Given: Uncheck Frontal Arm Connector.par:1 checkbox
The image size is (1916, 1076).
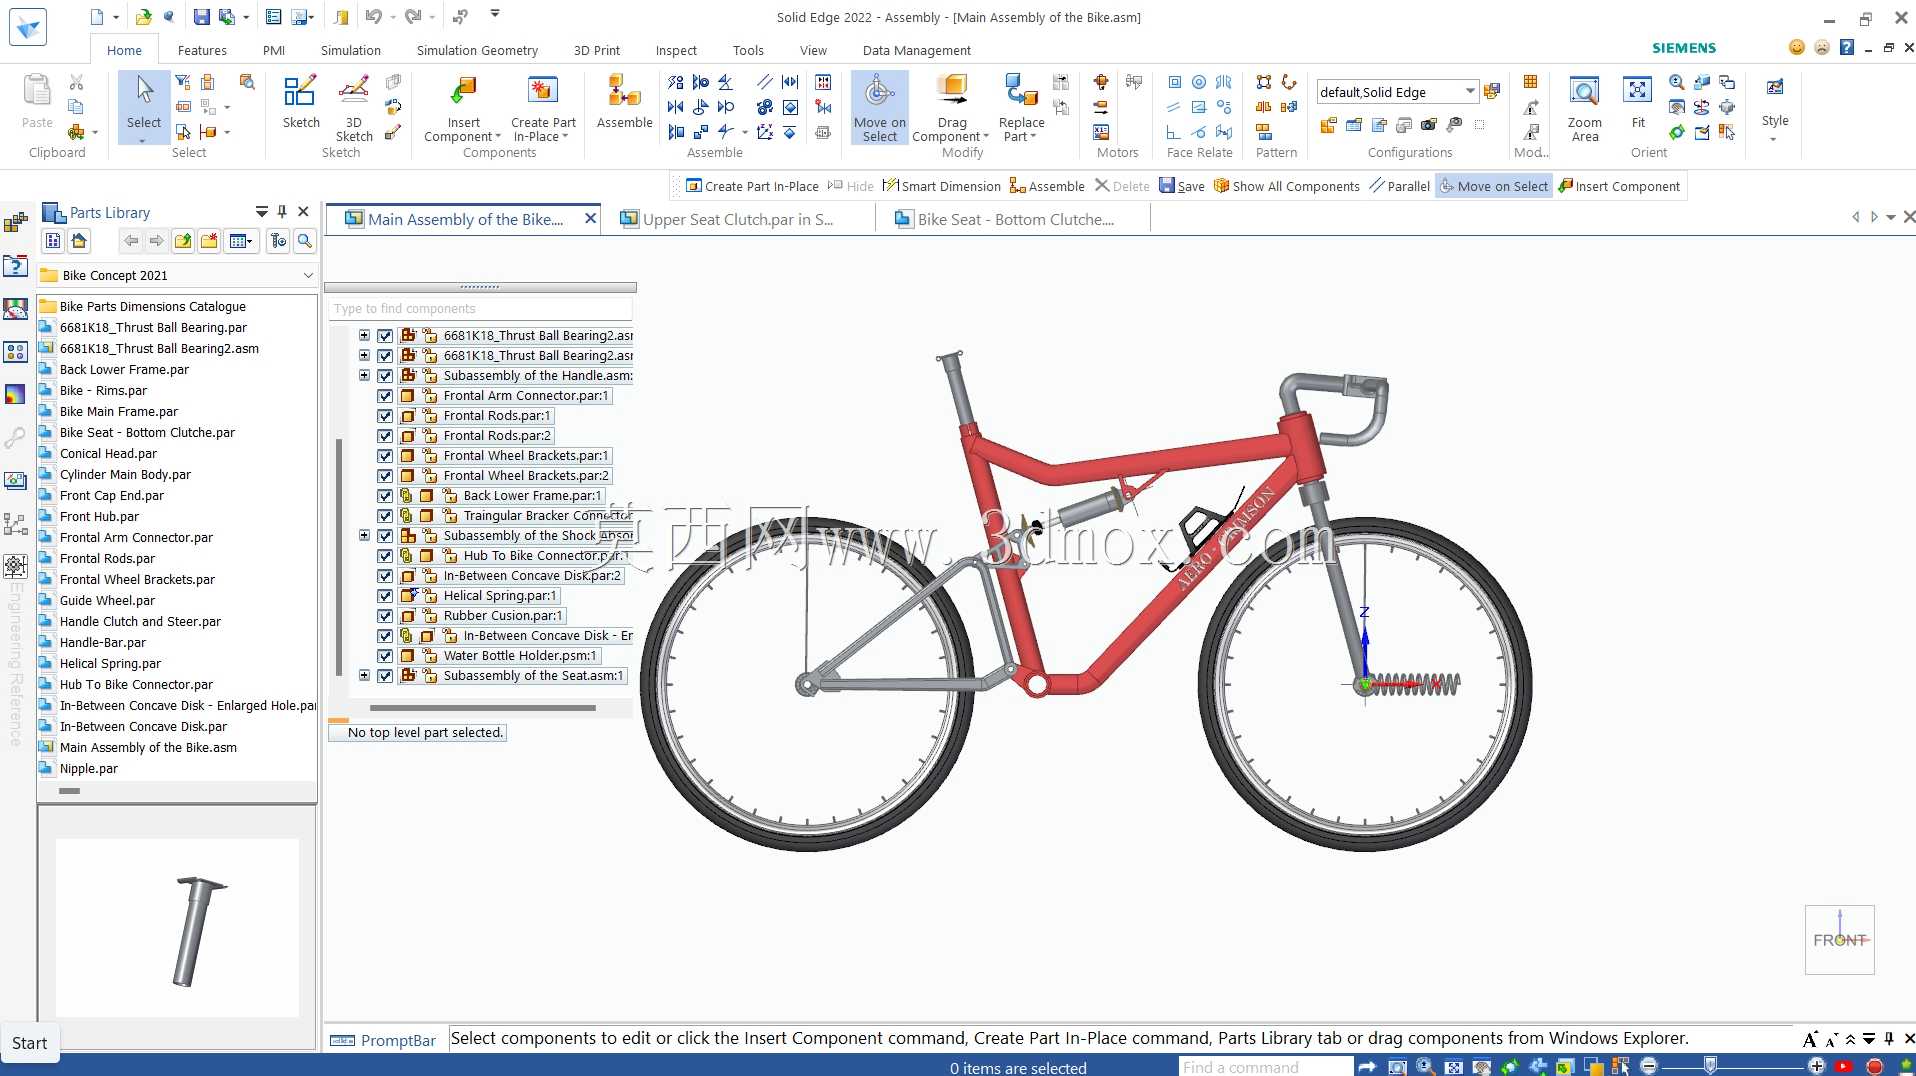Looking at the screenshot, I should tap(385, 396).
